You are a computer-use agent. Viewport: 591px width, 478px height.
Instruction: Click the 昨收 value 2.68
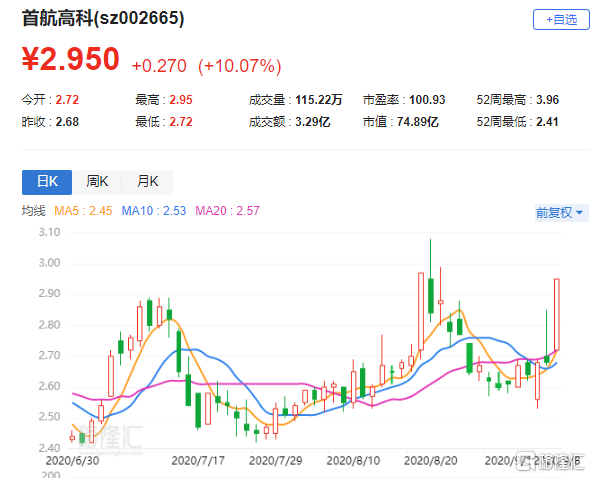(67, 122)
